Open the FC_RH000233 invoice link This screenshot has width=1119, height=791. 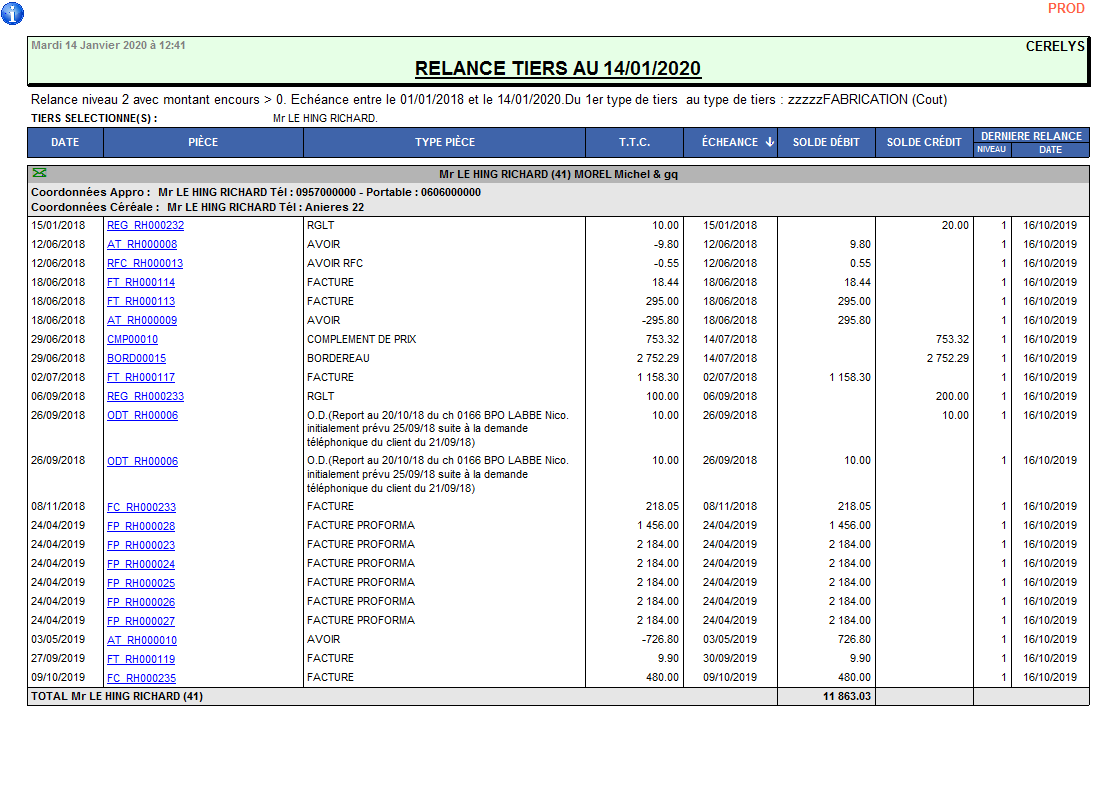coord(141,507)
